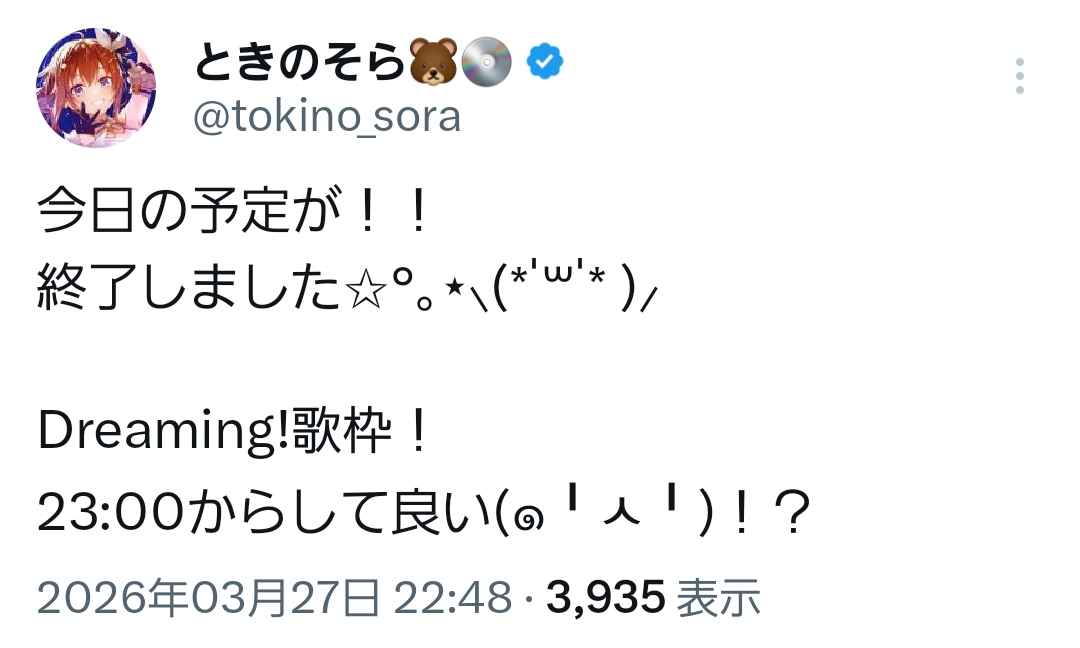Click the ！？ punctuation ending the tweet
The width and height of the screenshot is (1080, 648).
(770, 514)
